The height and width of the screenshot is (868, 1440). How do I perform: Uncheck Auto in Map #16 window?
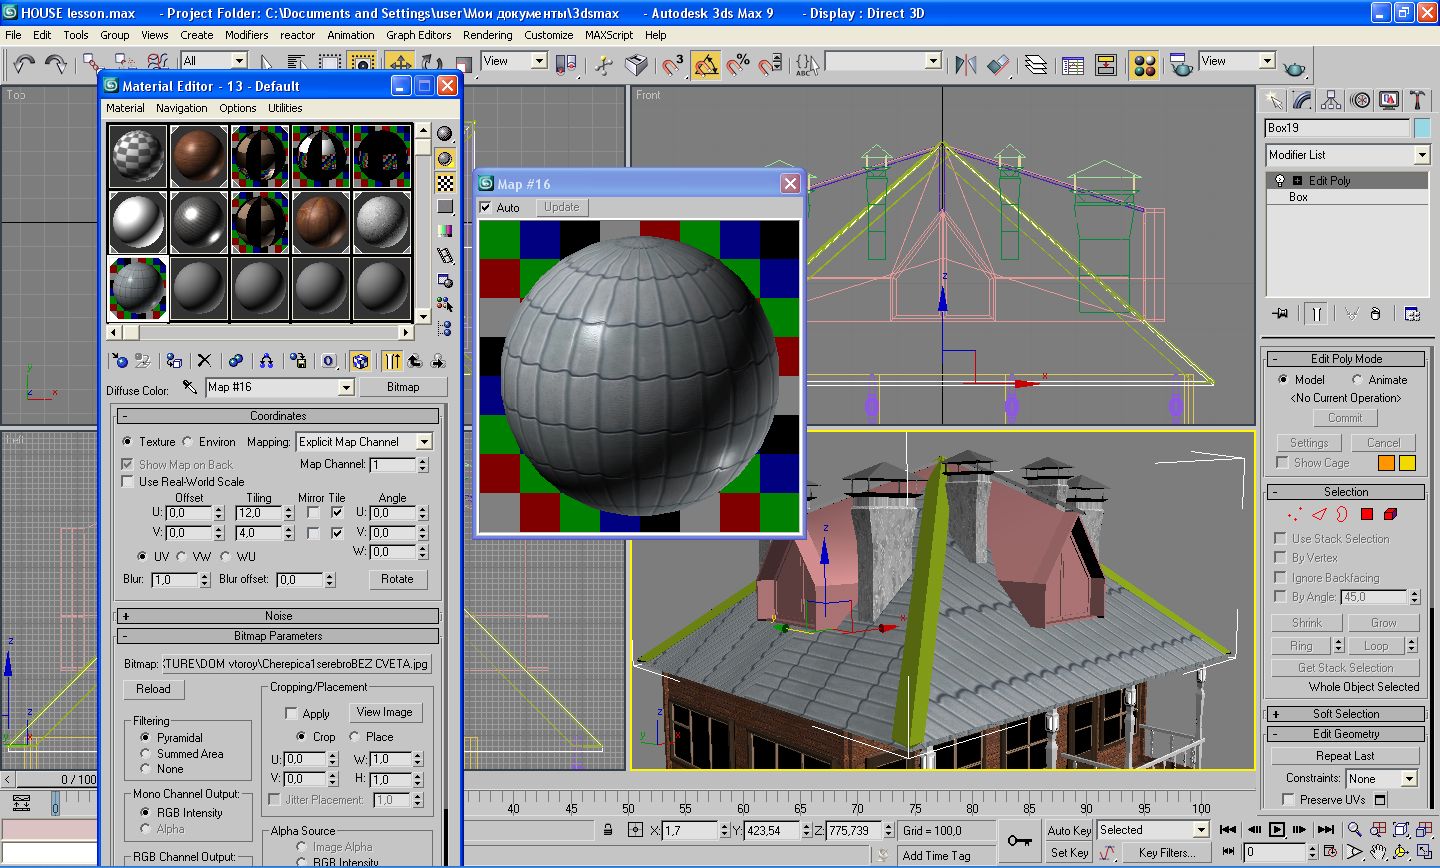coord(486,208)
